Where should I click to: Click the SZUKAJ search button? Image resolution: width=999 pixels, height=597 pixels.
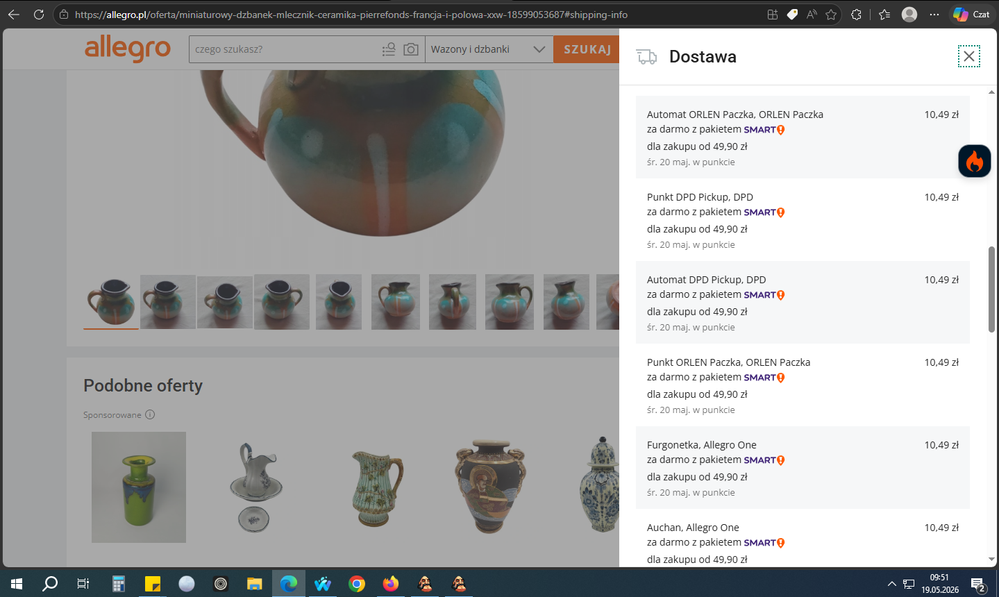click(x=587, y=49)
